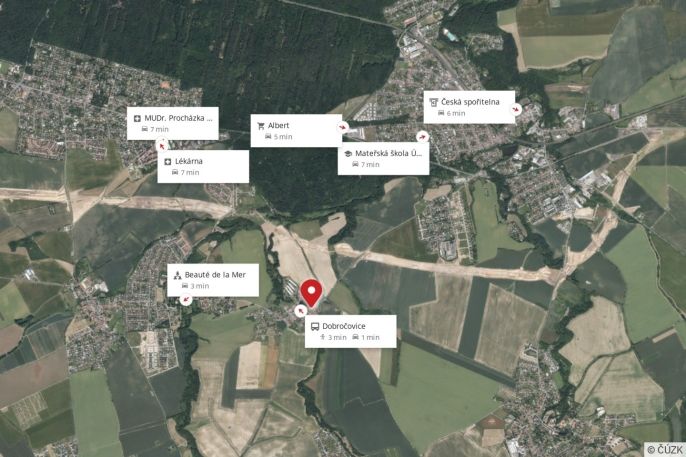Click the arrow marker next to Česká spořitelna
This screenshot has height=457, width=686.
(x=516, y=109)
